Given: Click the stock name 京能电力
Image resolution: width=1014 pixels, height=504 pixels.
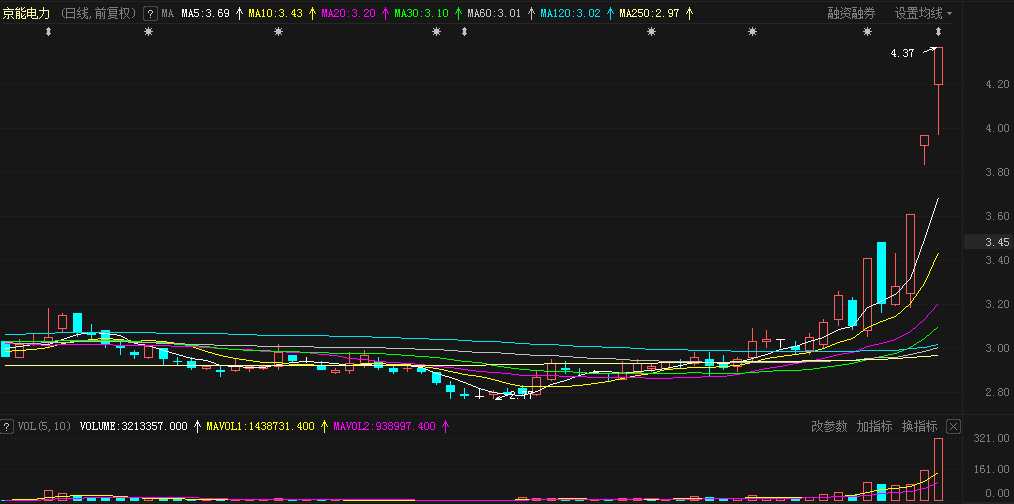Looking at the screenshot, I should [26, 14].
